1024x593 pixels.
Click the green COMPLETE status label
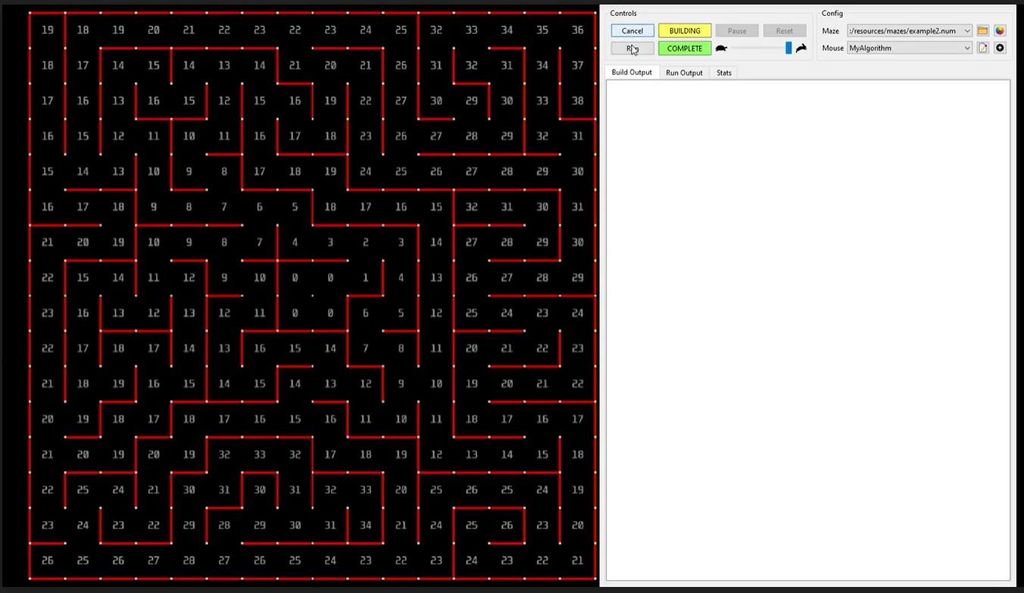(x=684, y=48)
